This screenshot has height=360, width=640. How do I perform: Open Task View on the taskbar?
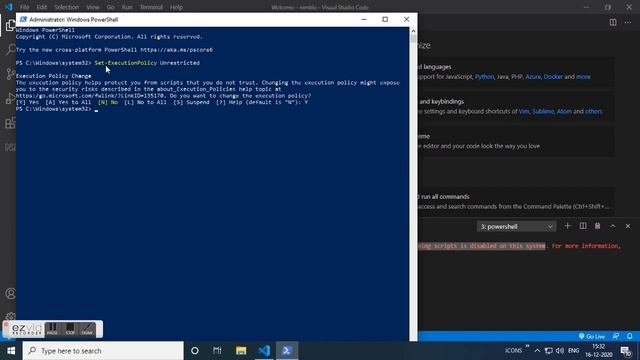click(217, 351)
